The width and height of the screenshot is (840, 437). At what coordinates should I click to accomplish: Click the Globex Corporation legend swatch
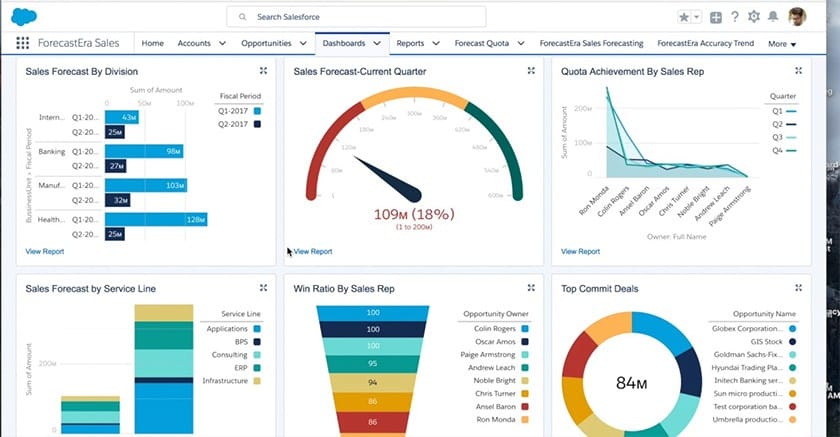[x=792, y=329]
